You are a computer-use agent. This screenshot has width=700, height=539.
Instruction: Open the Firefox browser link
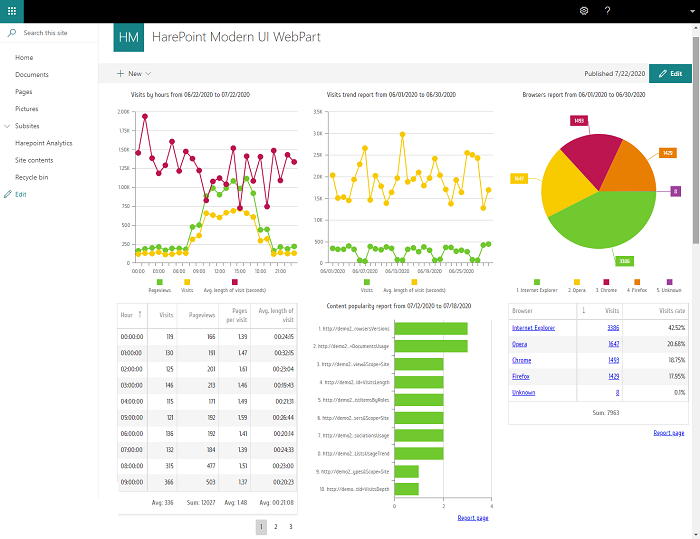(521, 376)
